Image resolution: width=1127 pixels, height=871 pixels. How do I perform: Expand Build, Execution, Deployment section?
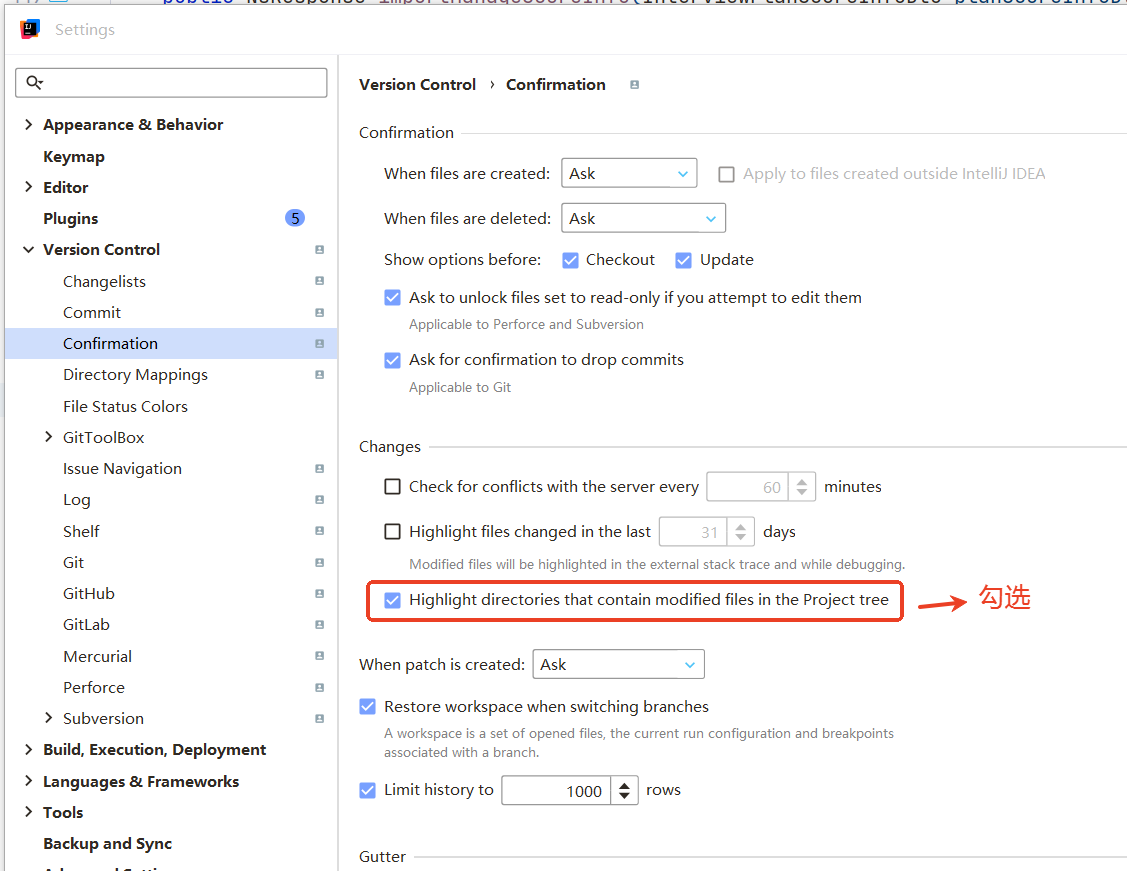click(29, 750)
